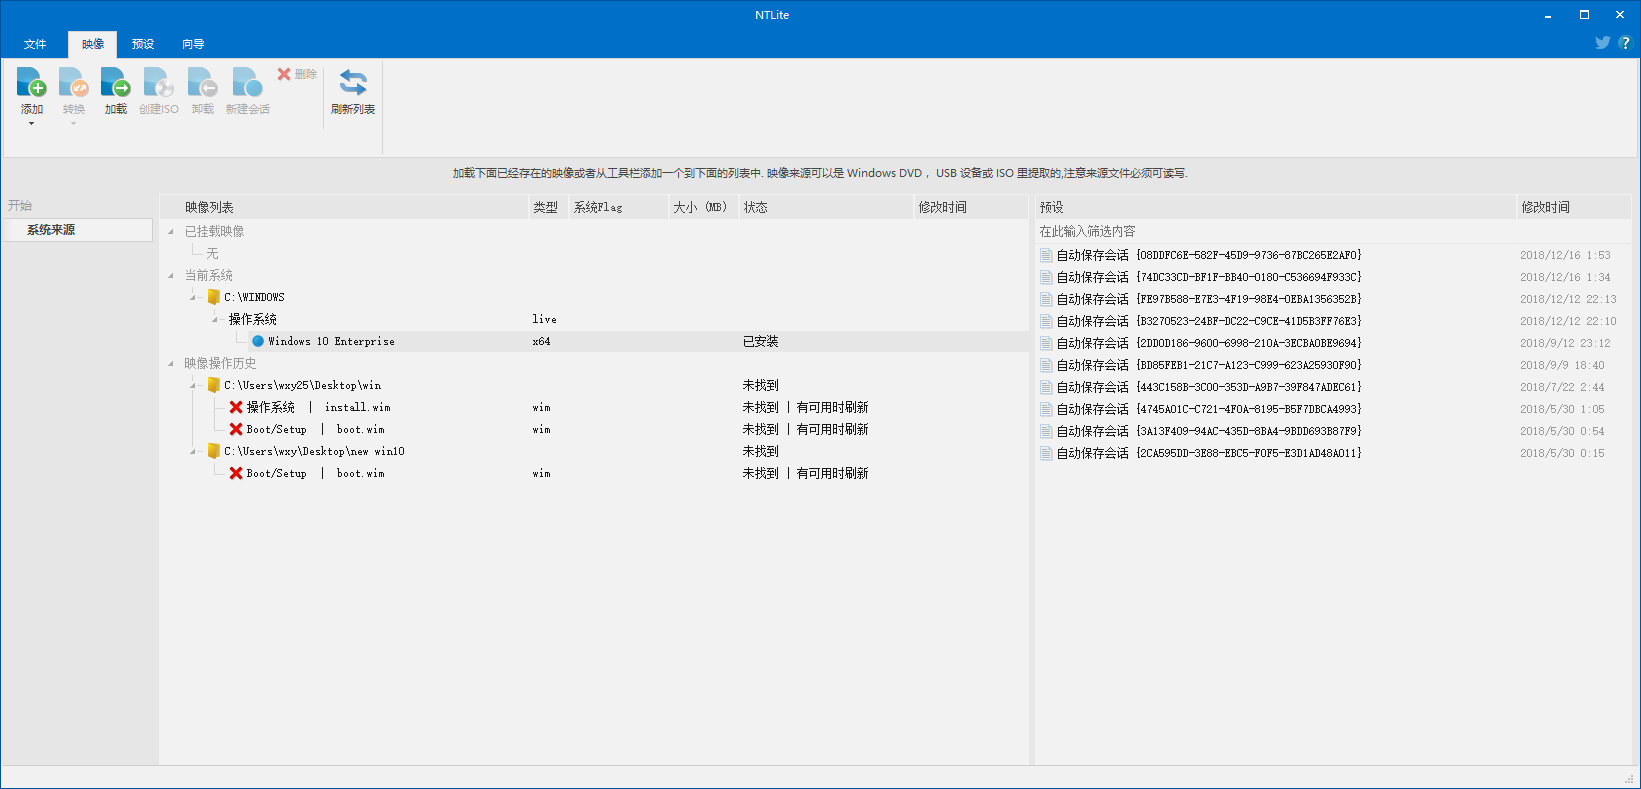The image size is (1641, 789).
Task: Select preset session {FE97B588-E7E3...}
Action: (x=1333, y=299)
